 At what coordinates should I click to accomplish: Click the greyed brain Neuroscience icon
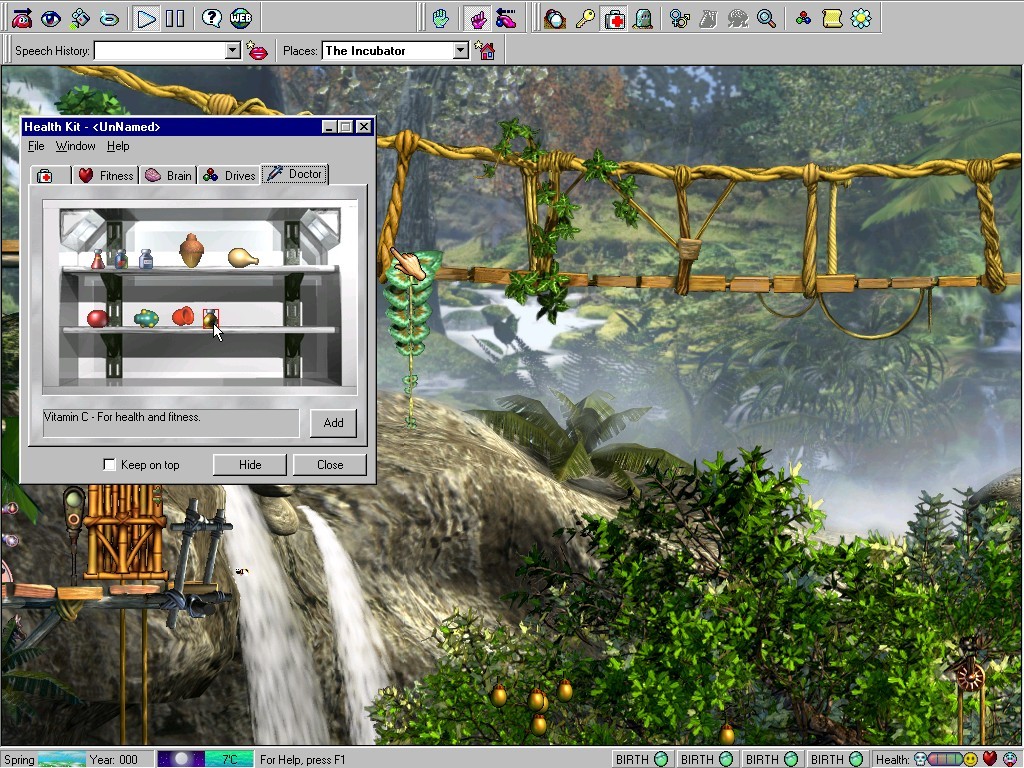coord(737,18)
